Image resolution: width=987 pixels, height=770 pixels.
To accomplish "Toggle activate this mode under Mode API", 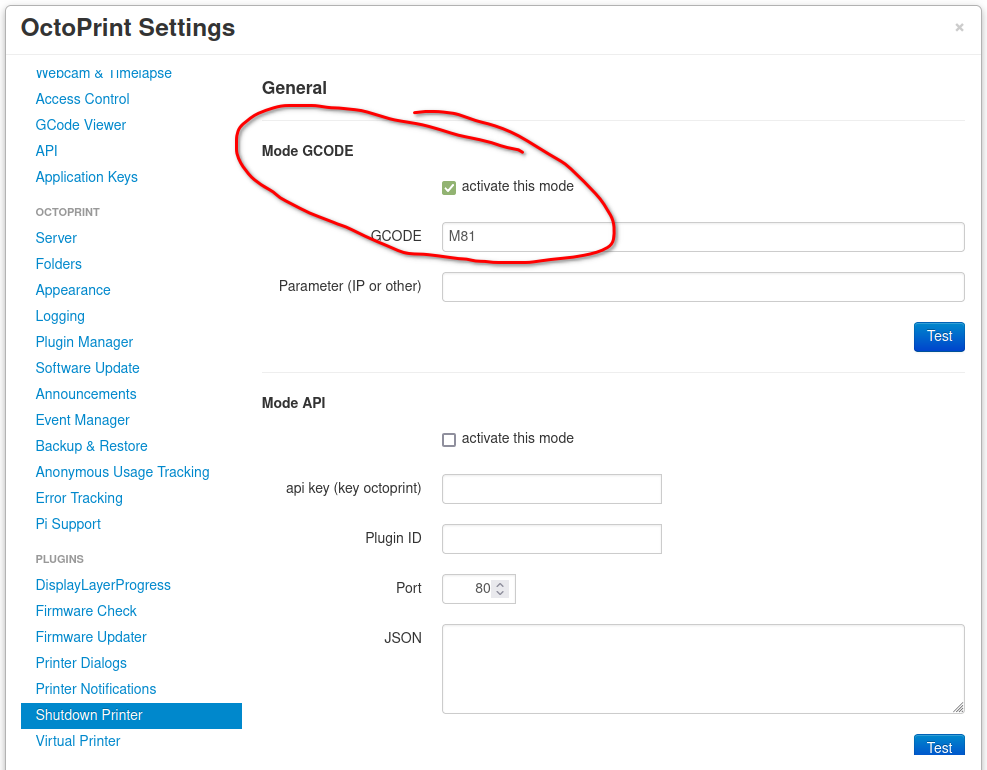I will [x=449, y=439].
